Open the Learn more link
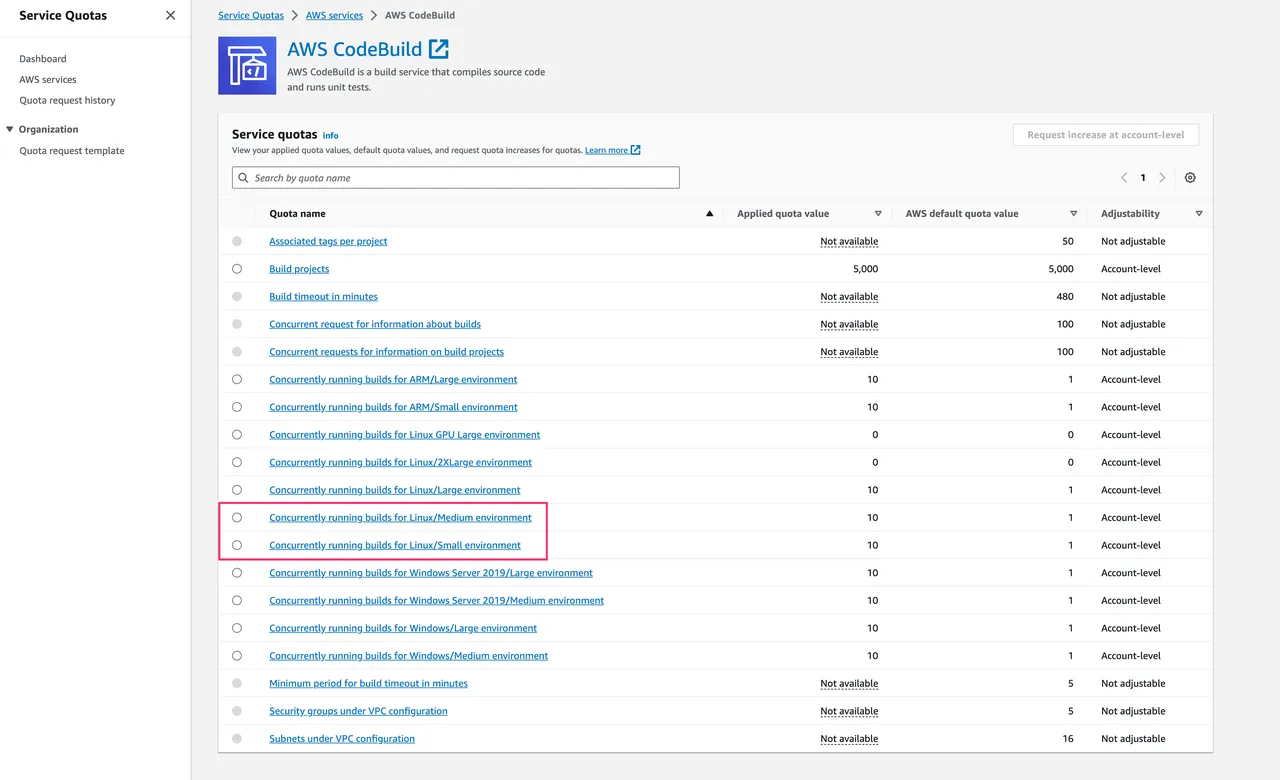This screenshot has width=1280, height=780. tap(613, 150)
